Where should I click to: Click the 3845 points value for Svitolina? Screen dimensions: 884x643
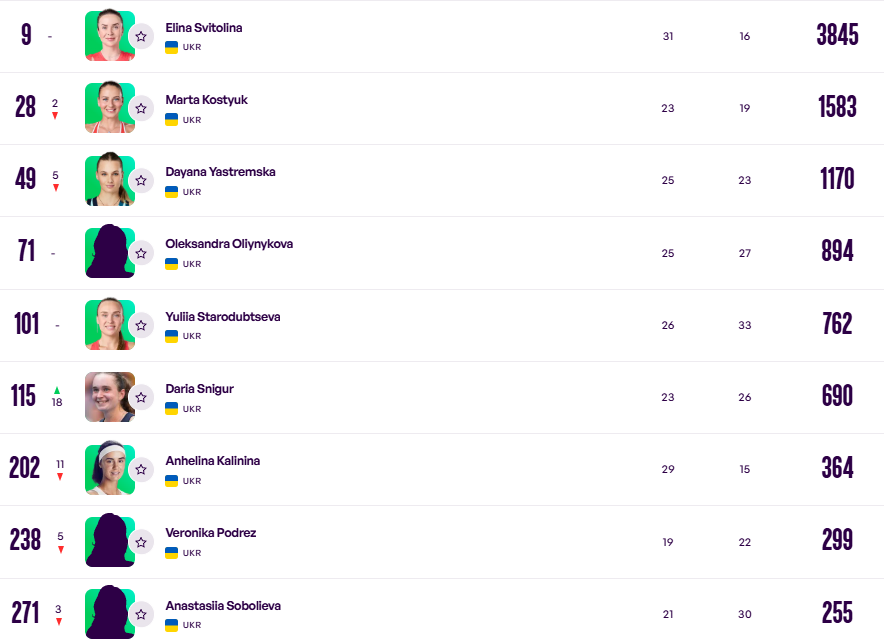click(x=837, y=35)
